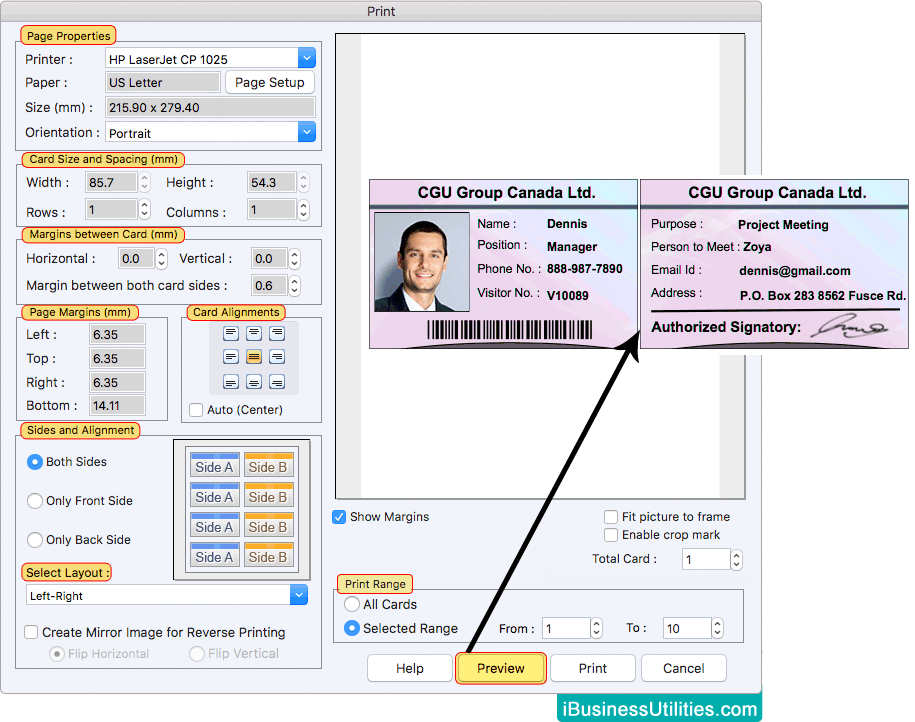The height and width of the screenshot is (722, 915).
Task: Select bottom-center card alignment icon
Action: pyautogui.click(x=254, y=382)
